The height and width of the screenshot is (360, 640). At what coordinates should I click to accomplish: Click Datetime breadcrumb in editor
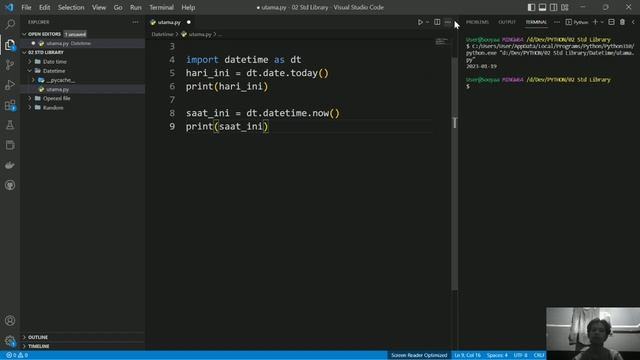[162, 34]
